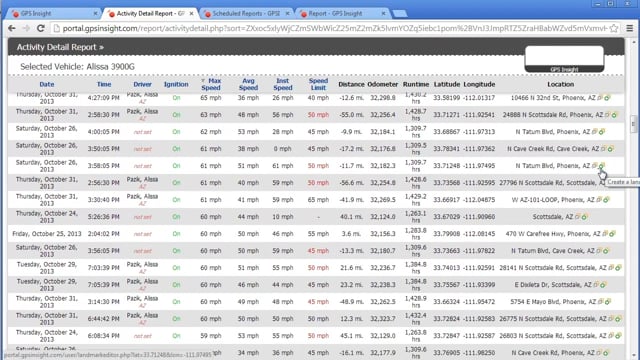640x360 pixels.
Task: Create landmark for N Cave Creek Rd, Cave Creek
Action: tap(611, 149)
